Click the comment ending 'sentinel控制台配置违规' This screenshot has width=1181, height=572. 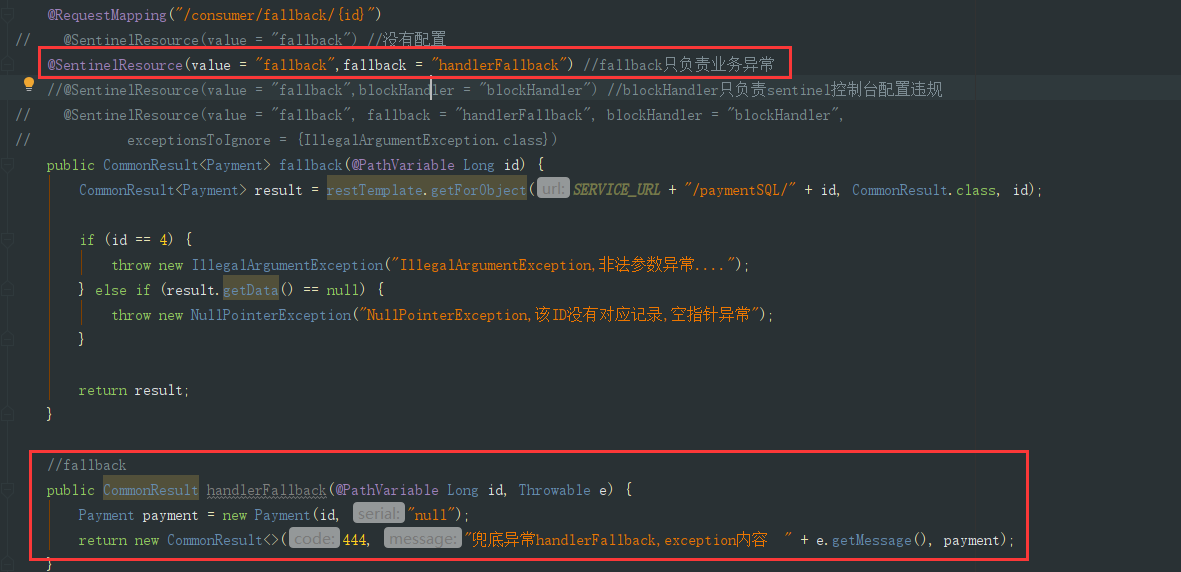pyautogui.click(x=774, y=90)
